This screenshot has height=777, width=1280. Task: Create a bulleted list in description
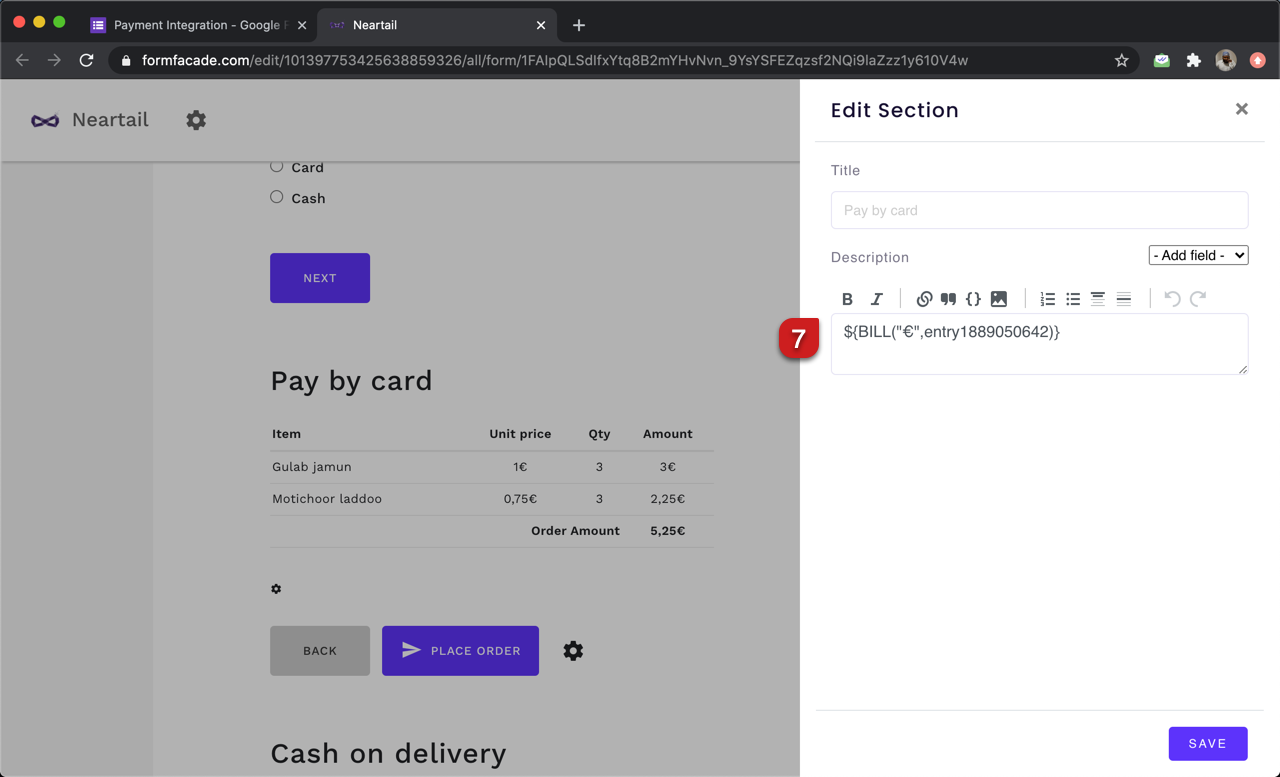click(x=1073, y=299)
